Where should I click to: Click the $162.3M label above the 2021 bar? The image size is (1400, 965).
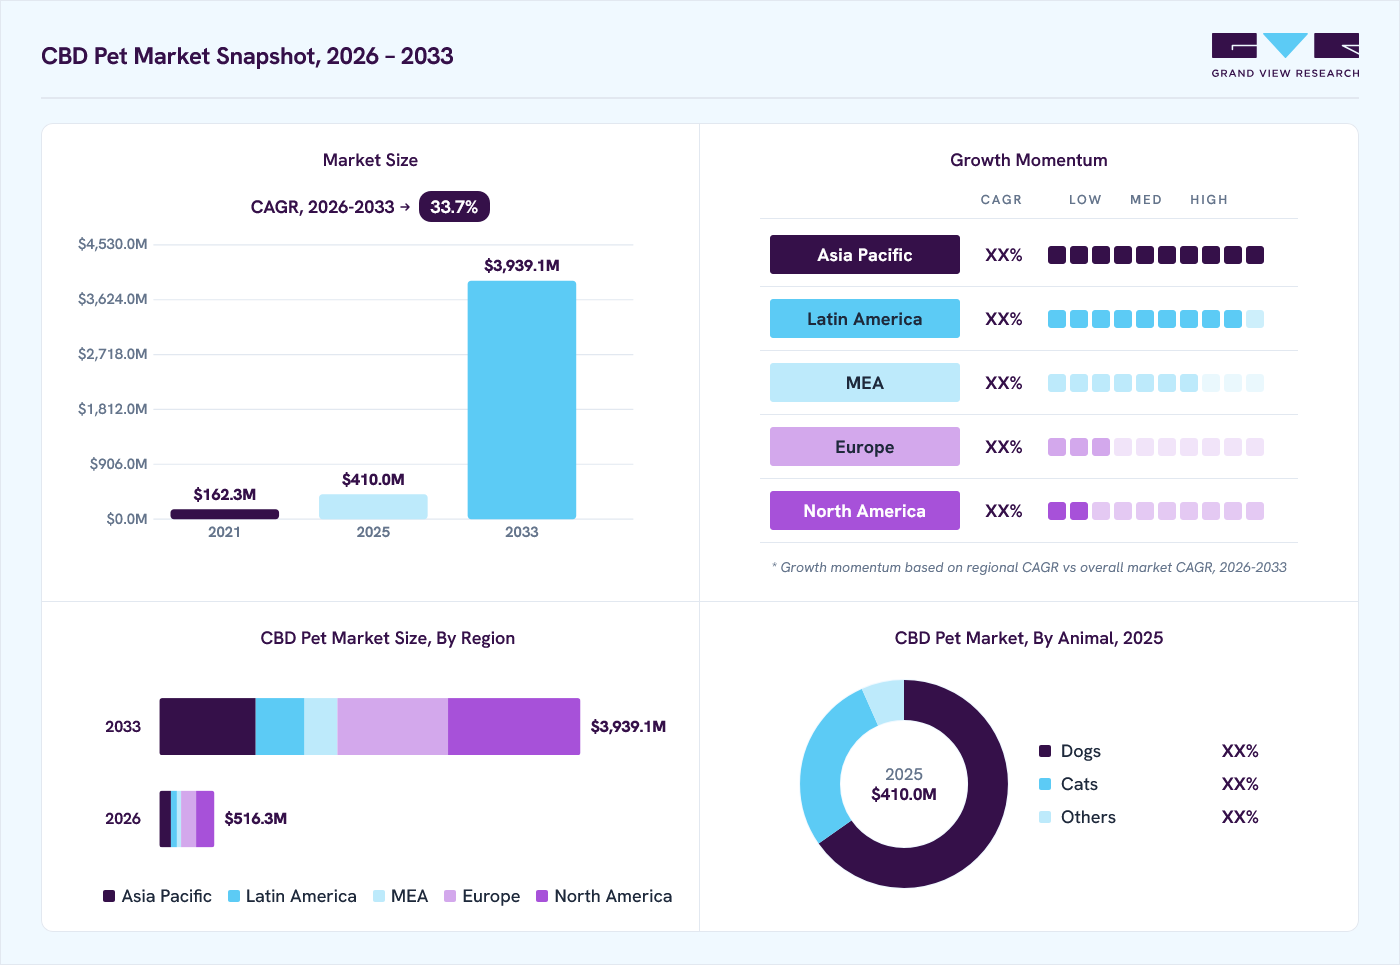coord(225,495)
